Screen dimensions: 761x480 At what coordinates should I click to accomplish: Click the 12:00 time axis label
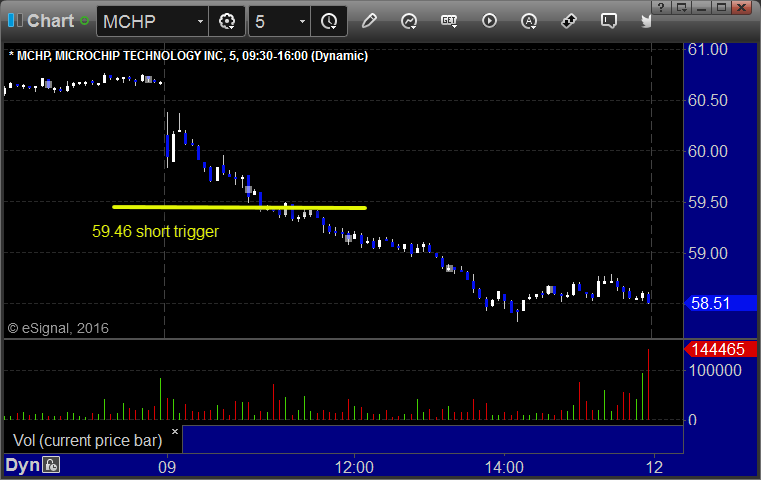[354, 467]
